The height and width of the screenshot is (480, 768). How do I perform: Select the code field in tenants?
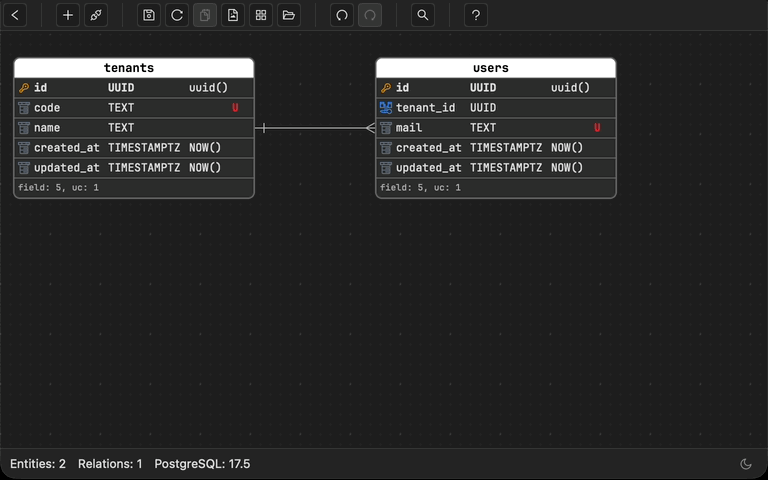(47, 108)
